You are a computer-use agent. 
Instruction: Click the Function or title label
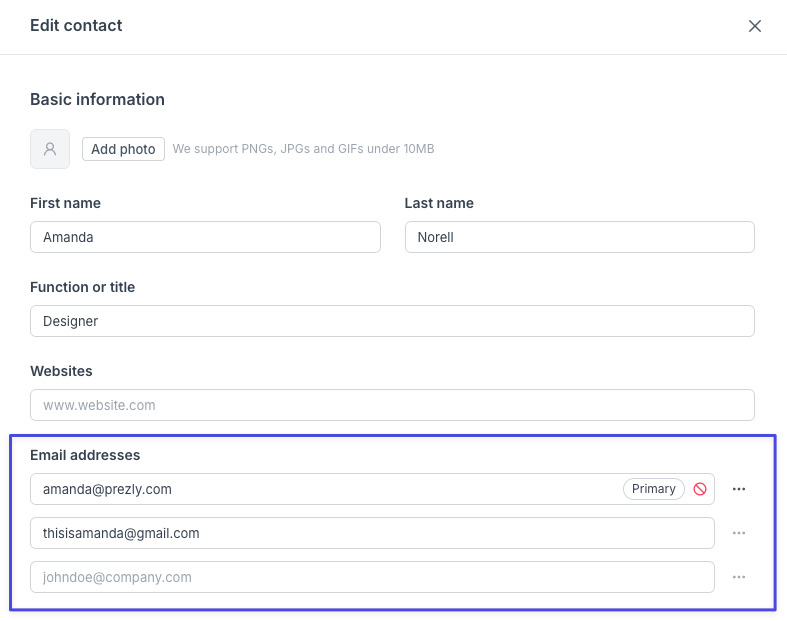point(82,287)
